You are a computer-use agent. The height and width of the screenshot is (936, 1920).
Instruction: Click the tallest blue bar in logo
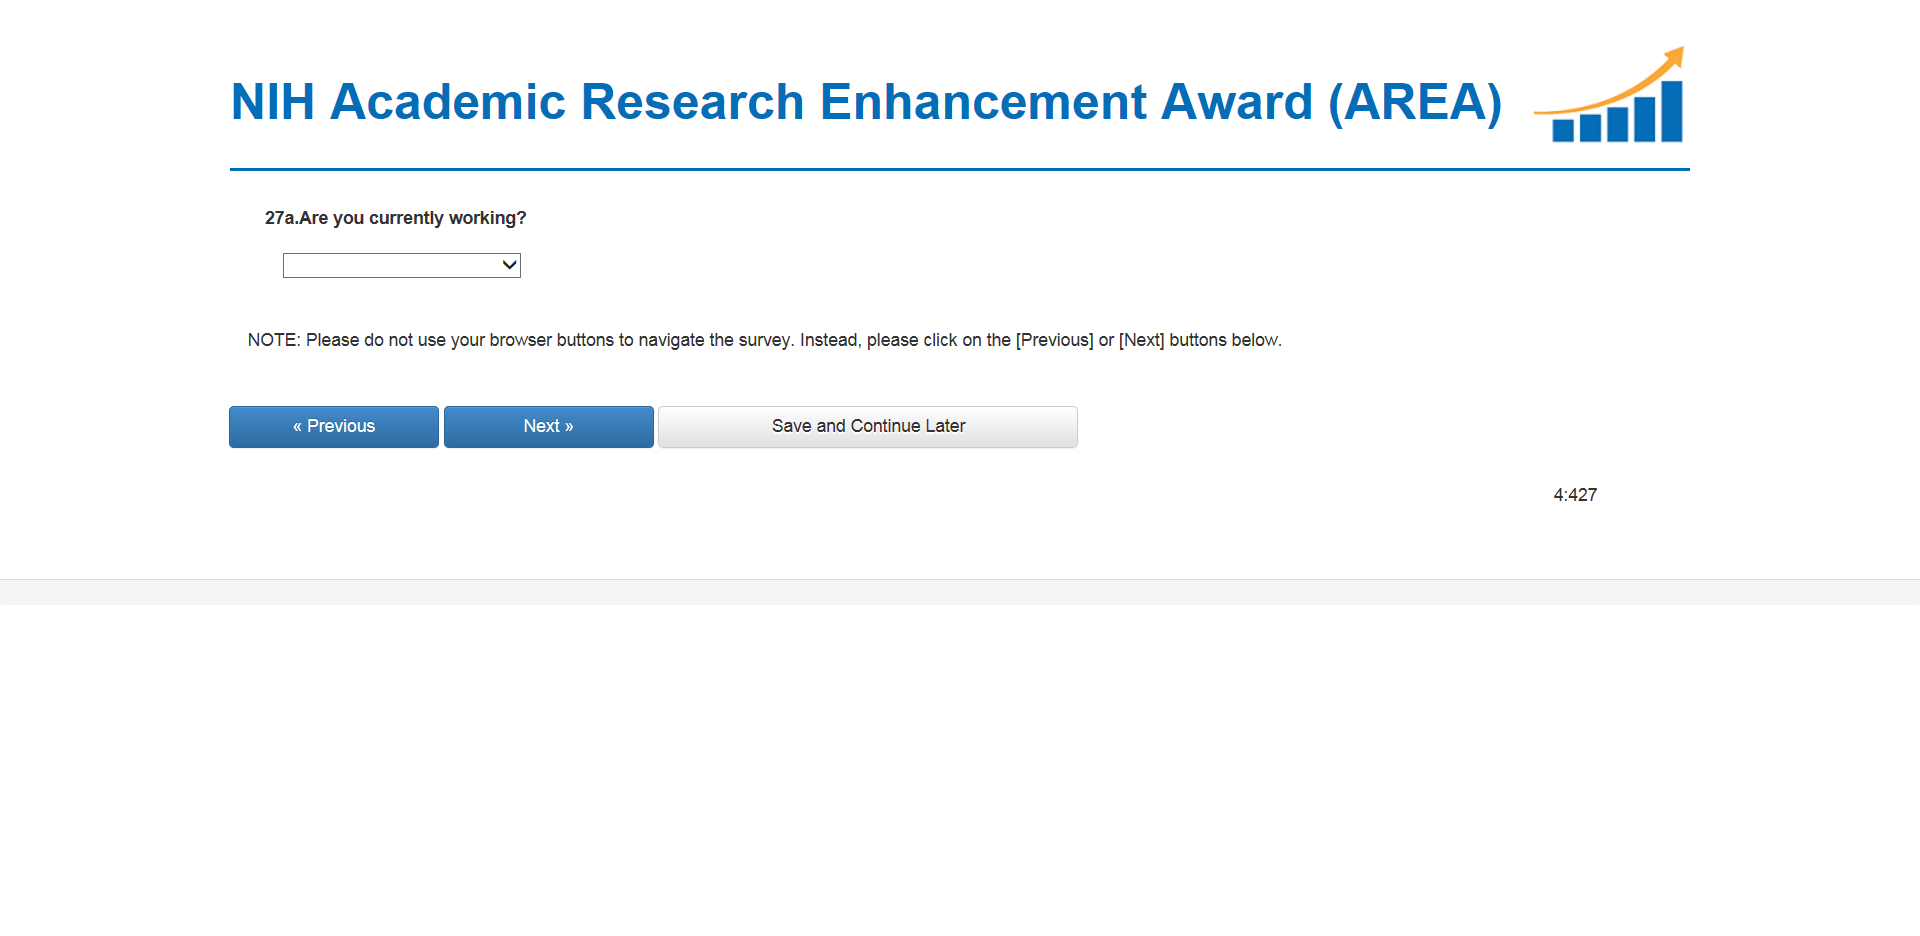point(1671,112)
